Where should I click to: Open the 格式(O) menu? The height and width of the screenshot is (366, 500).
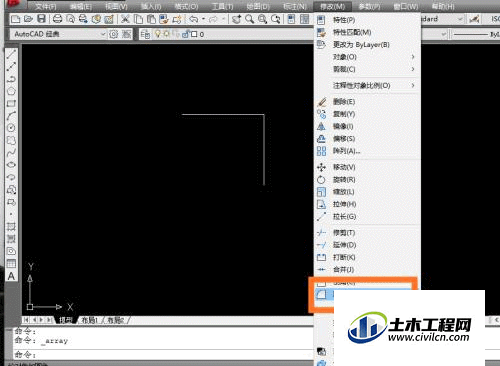186,6
